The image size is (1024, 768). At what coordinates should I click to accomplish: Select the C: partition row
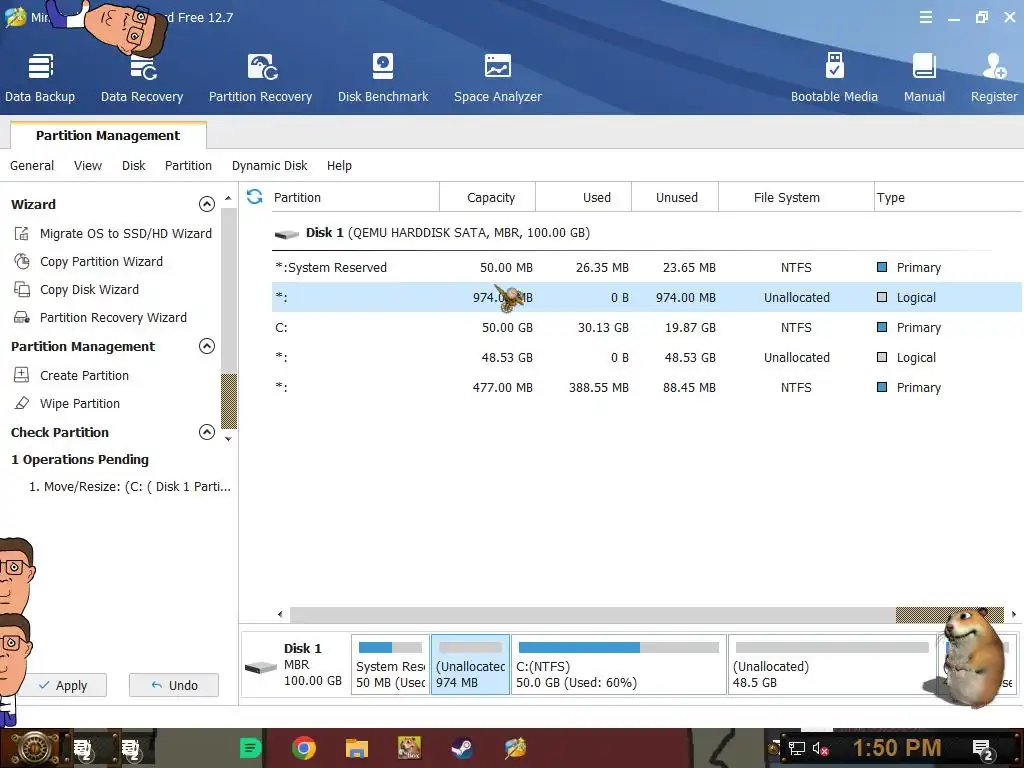point(647,328)
